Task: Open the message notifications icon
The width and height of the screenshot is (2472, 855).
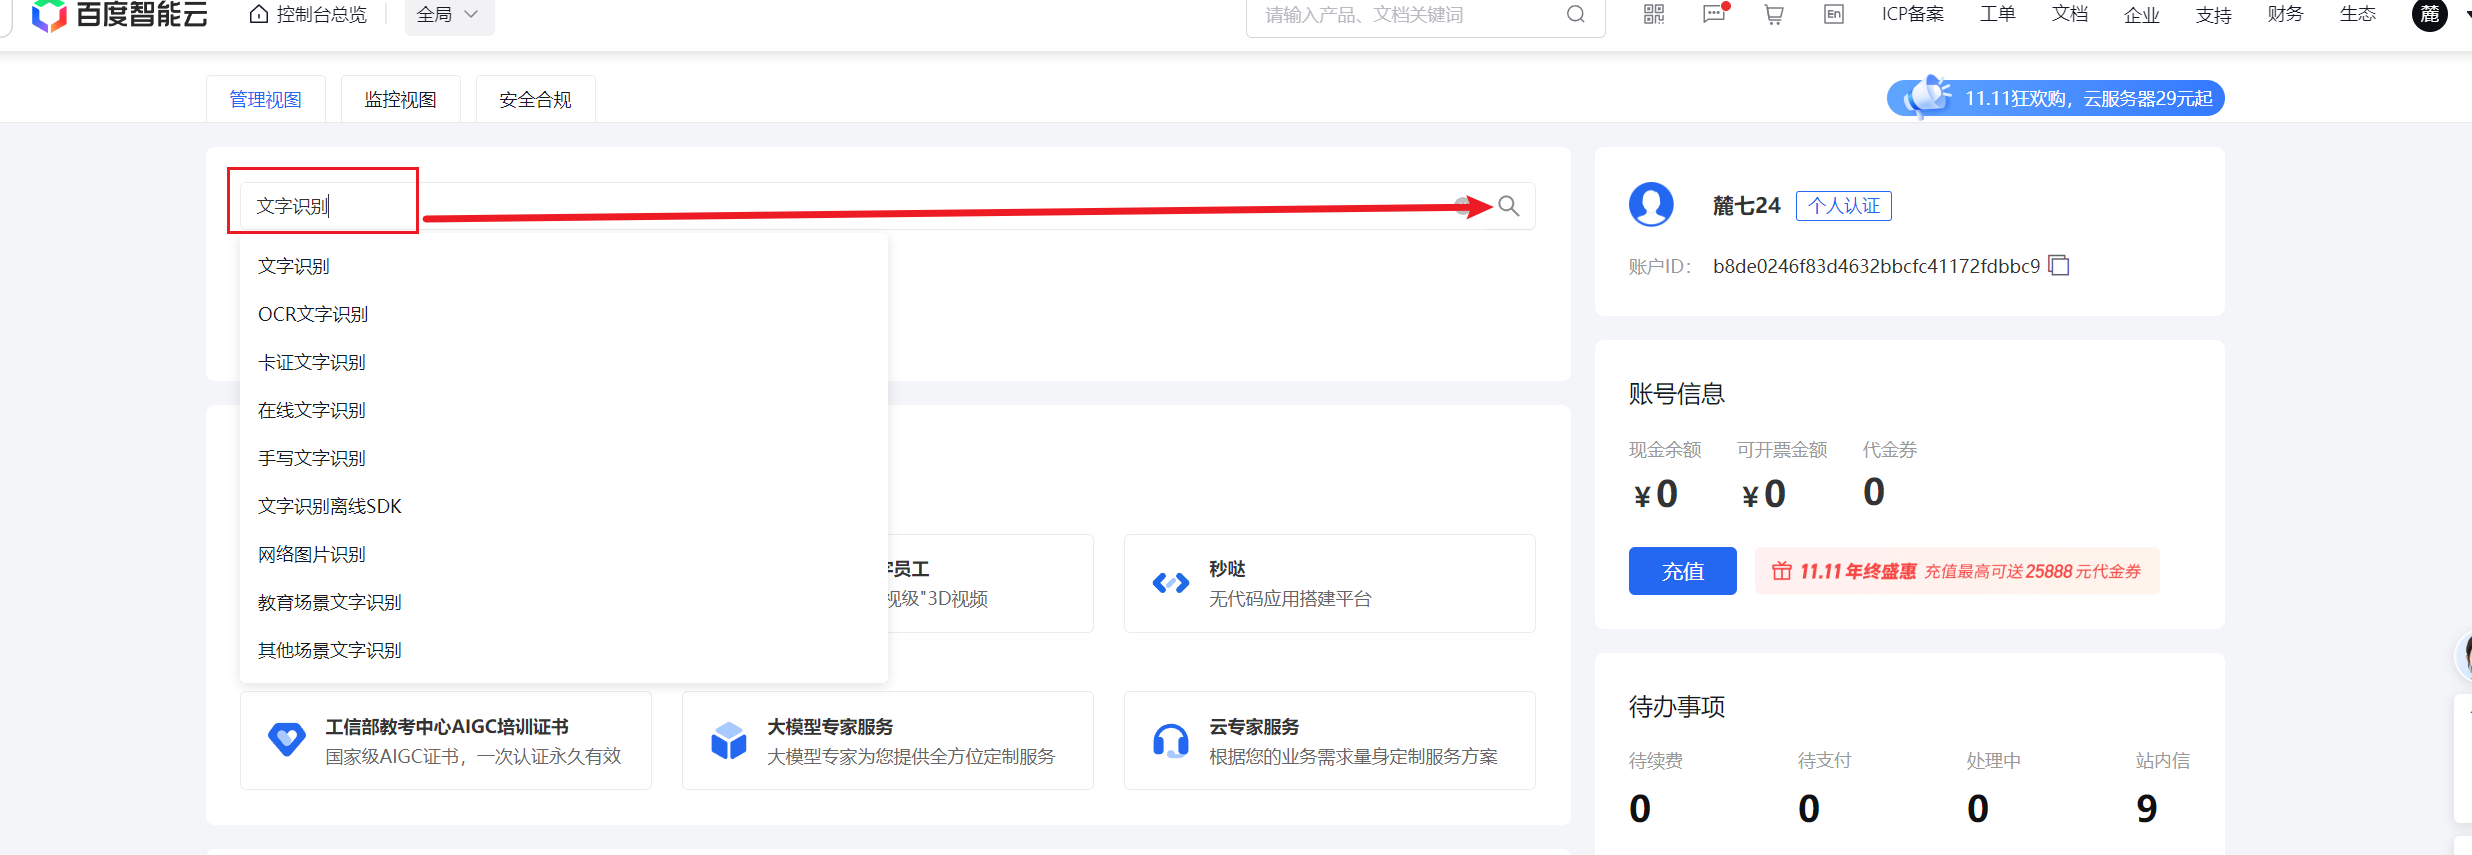Action: coord(1714,14)
